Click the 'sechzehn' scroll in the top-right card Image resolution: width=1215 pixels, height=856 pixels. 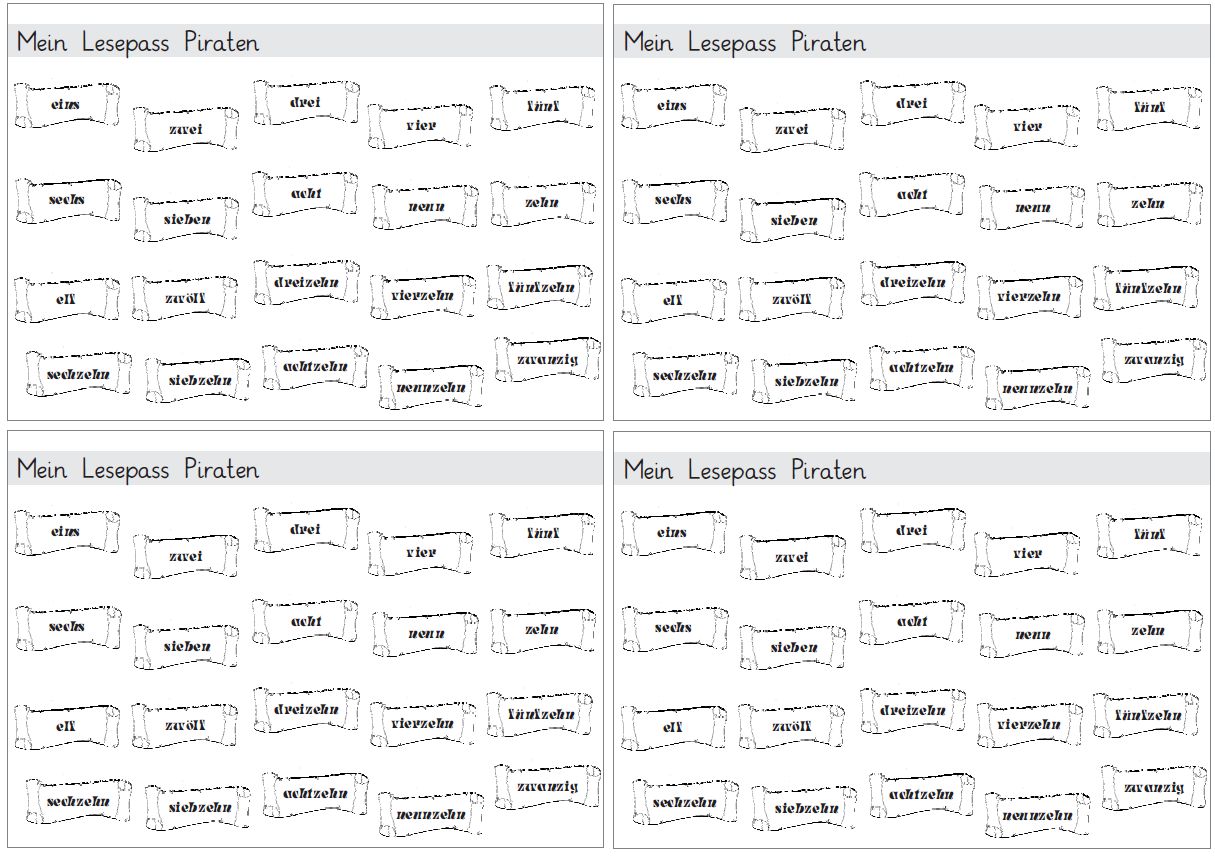tap(686, 375)
